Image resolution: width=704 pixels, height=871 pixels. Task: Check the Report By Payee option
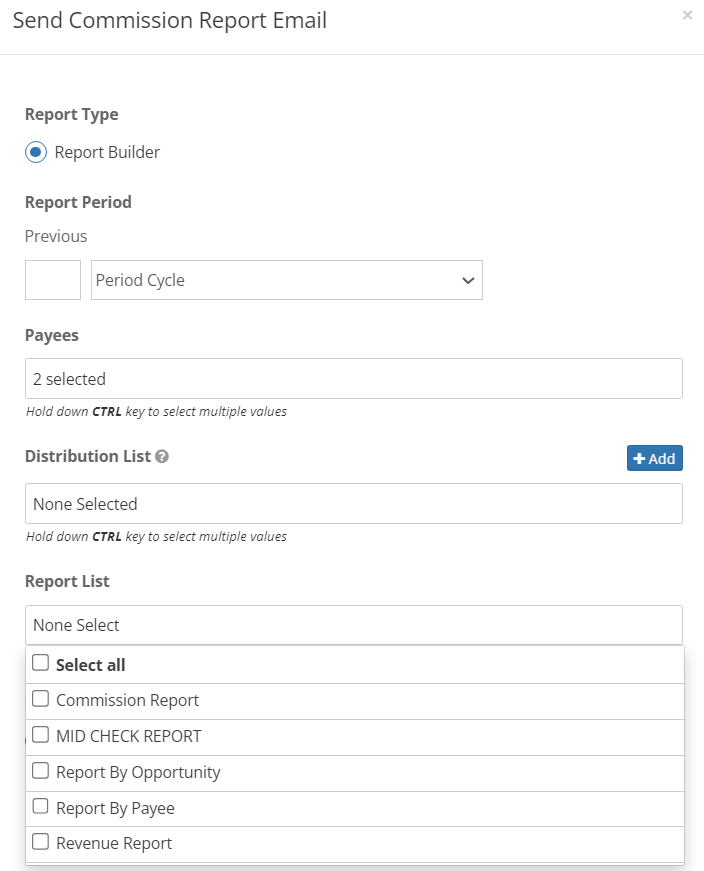click(40, 806)
